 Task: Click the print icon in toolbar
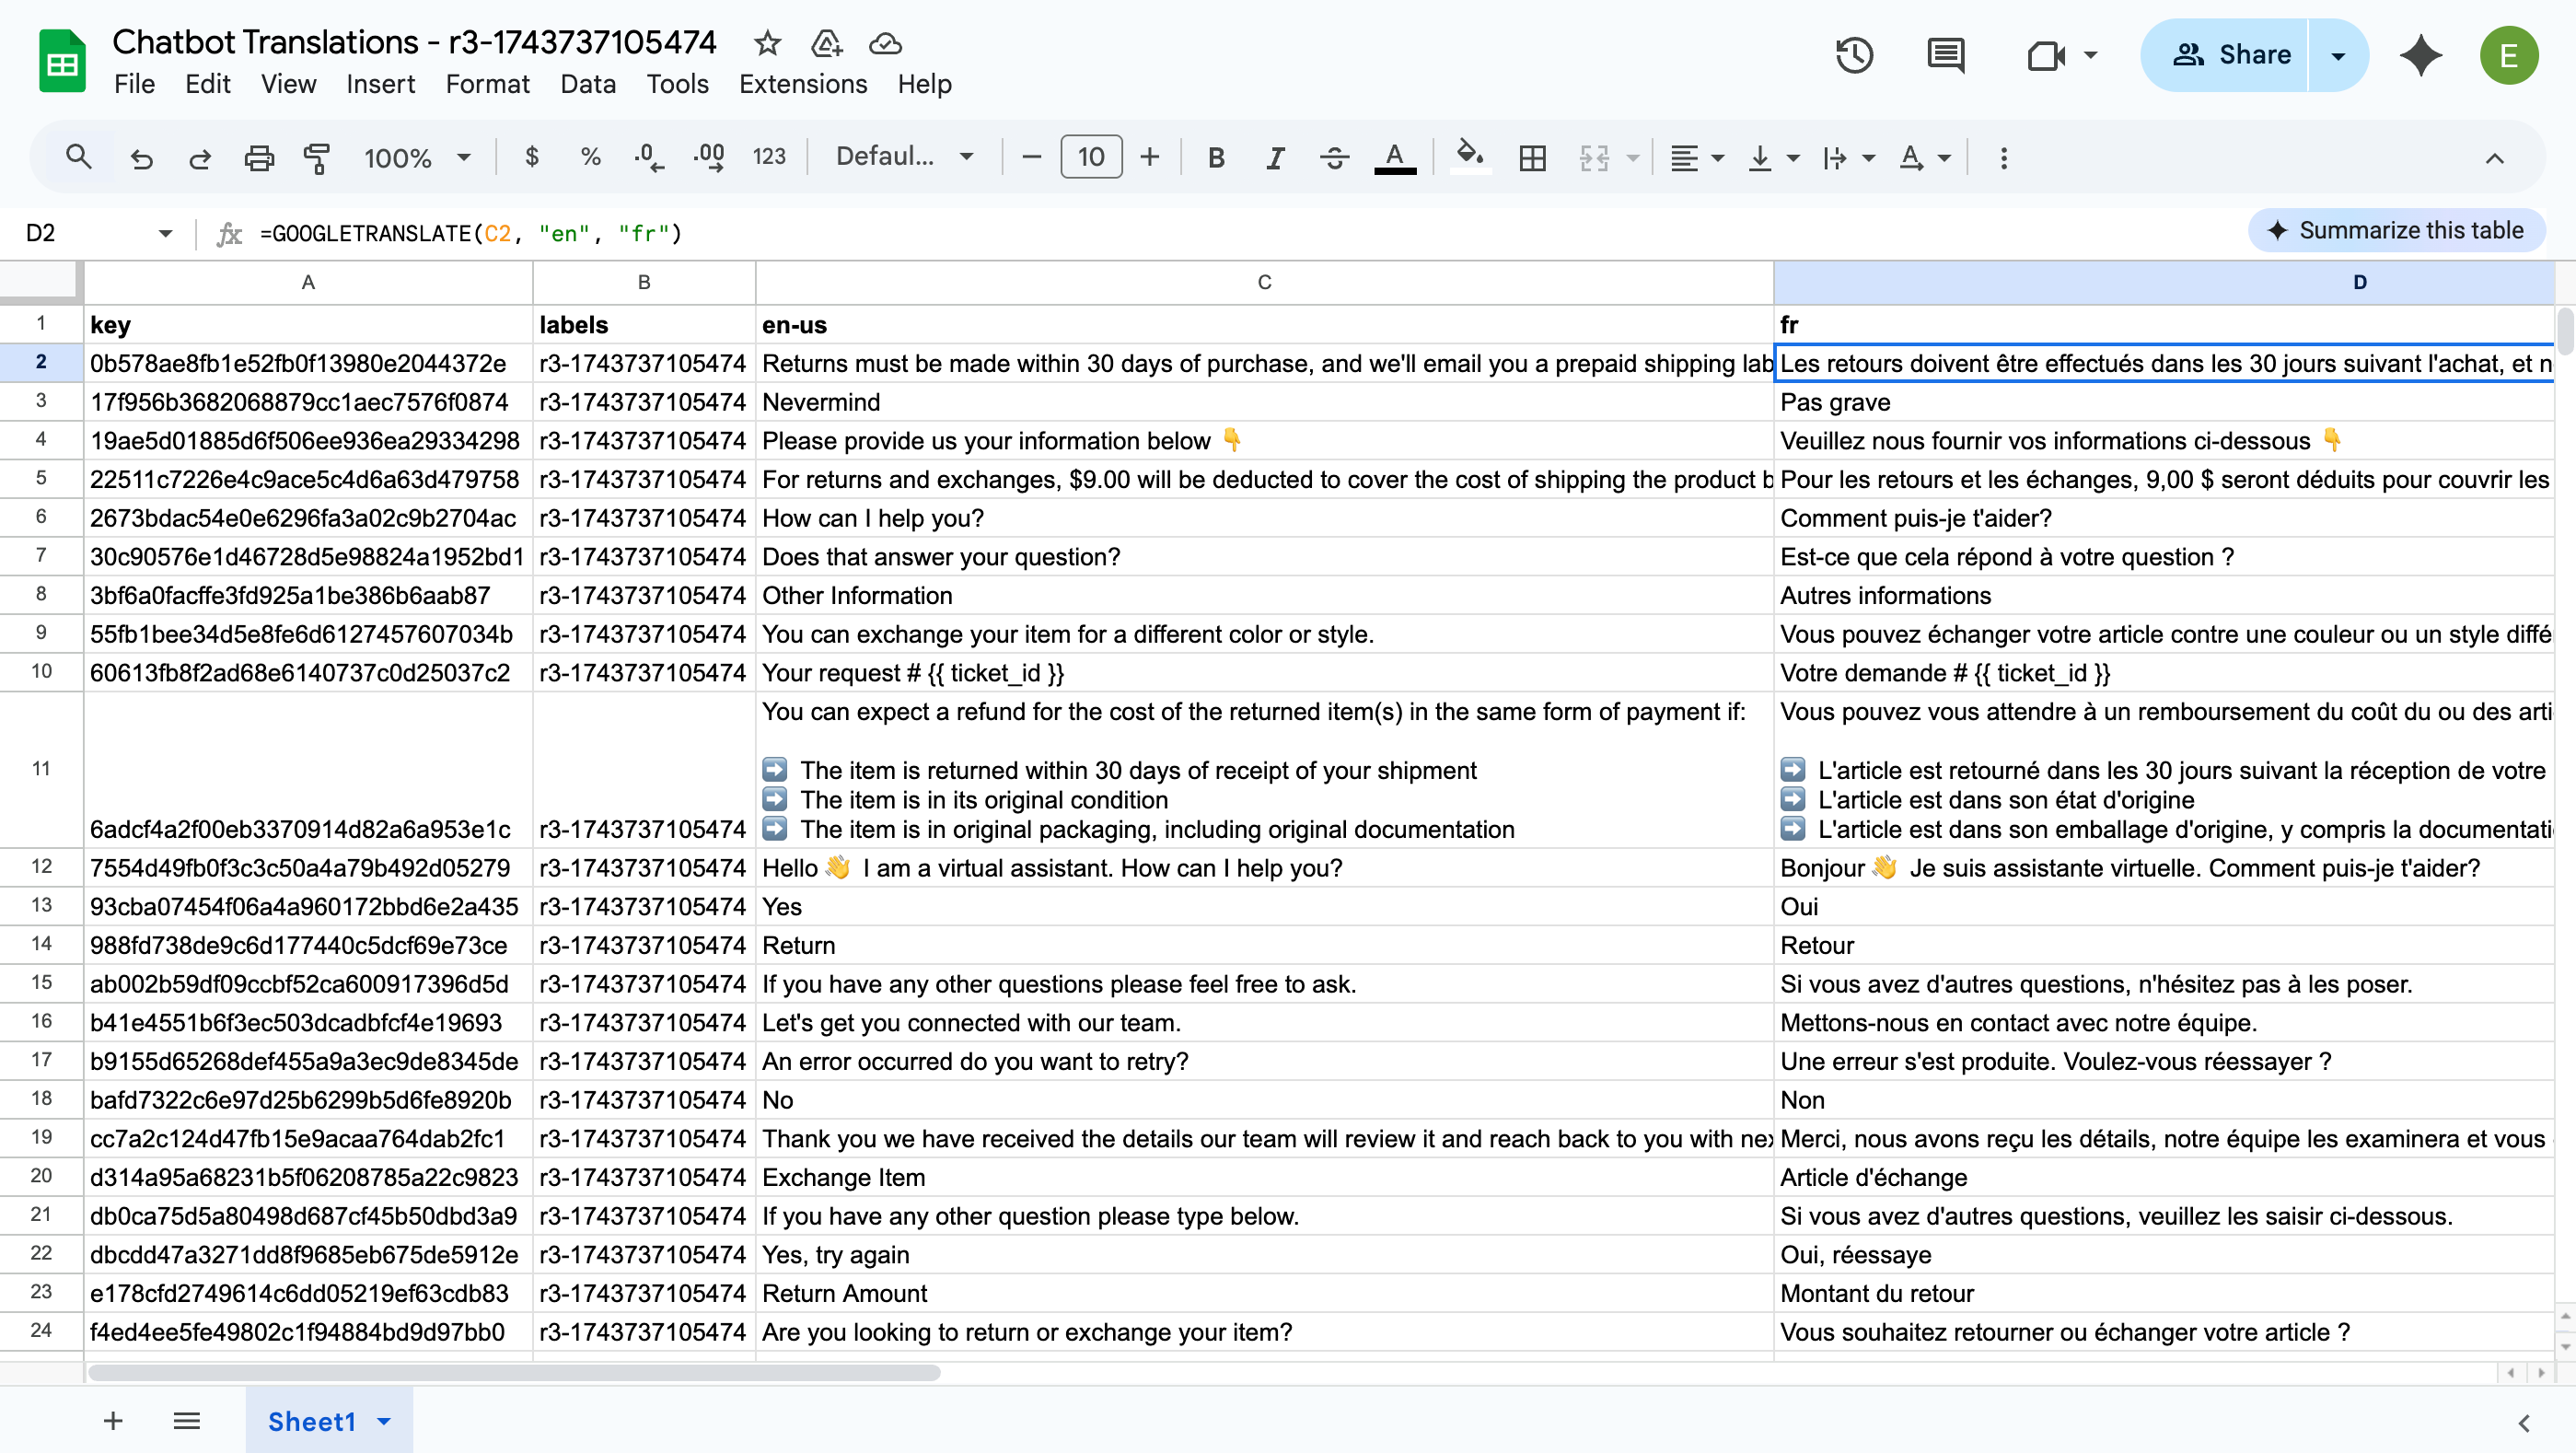click(x=259, y=157)
